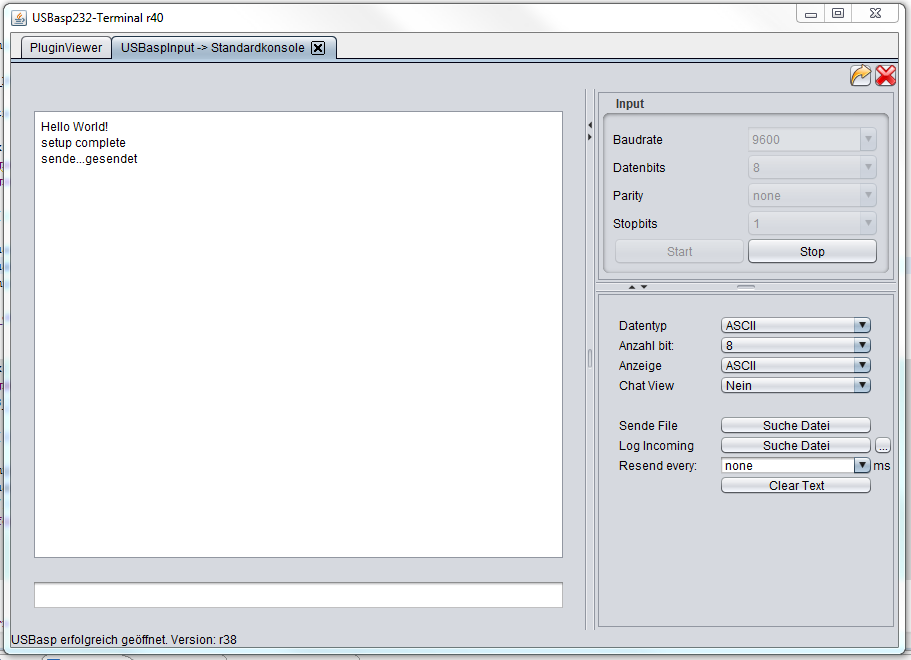Open the Resend every dropdown
This screenshot has width=911, height=660.
795,465
